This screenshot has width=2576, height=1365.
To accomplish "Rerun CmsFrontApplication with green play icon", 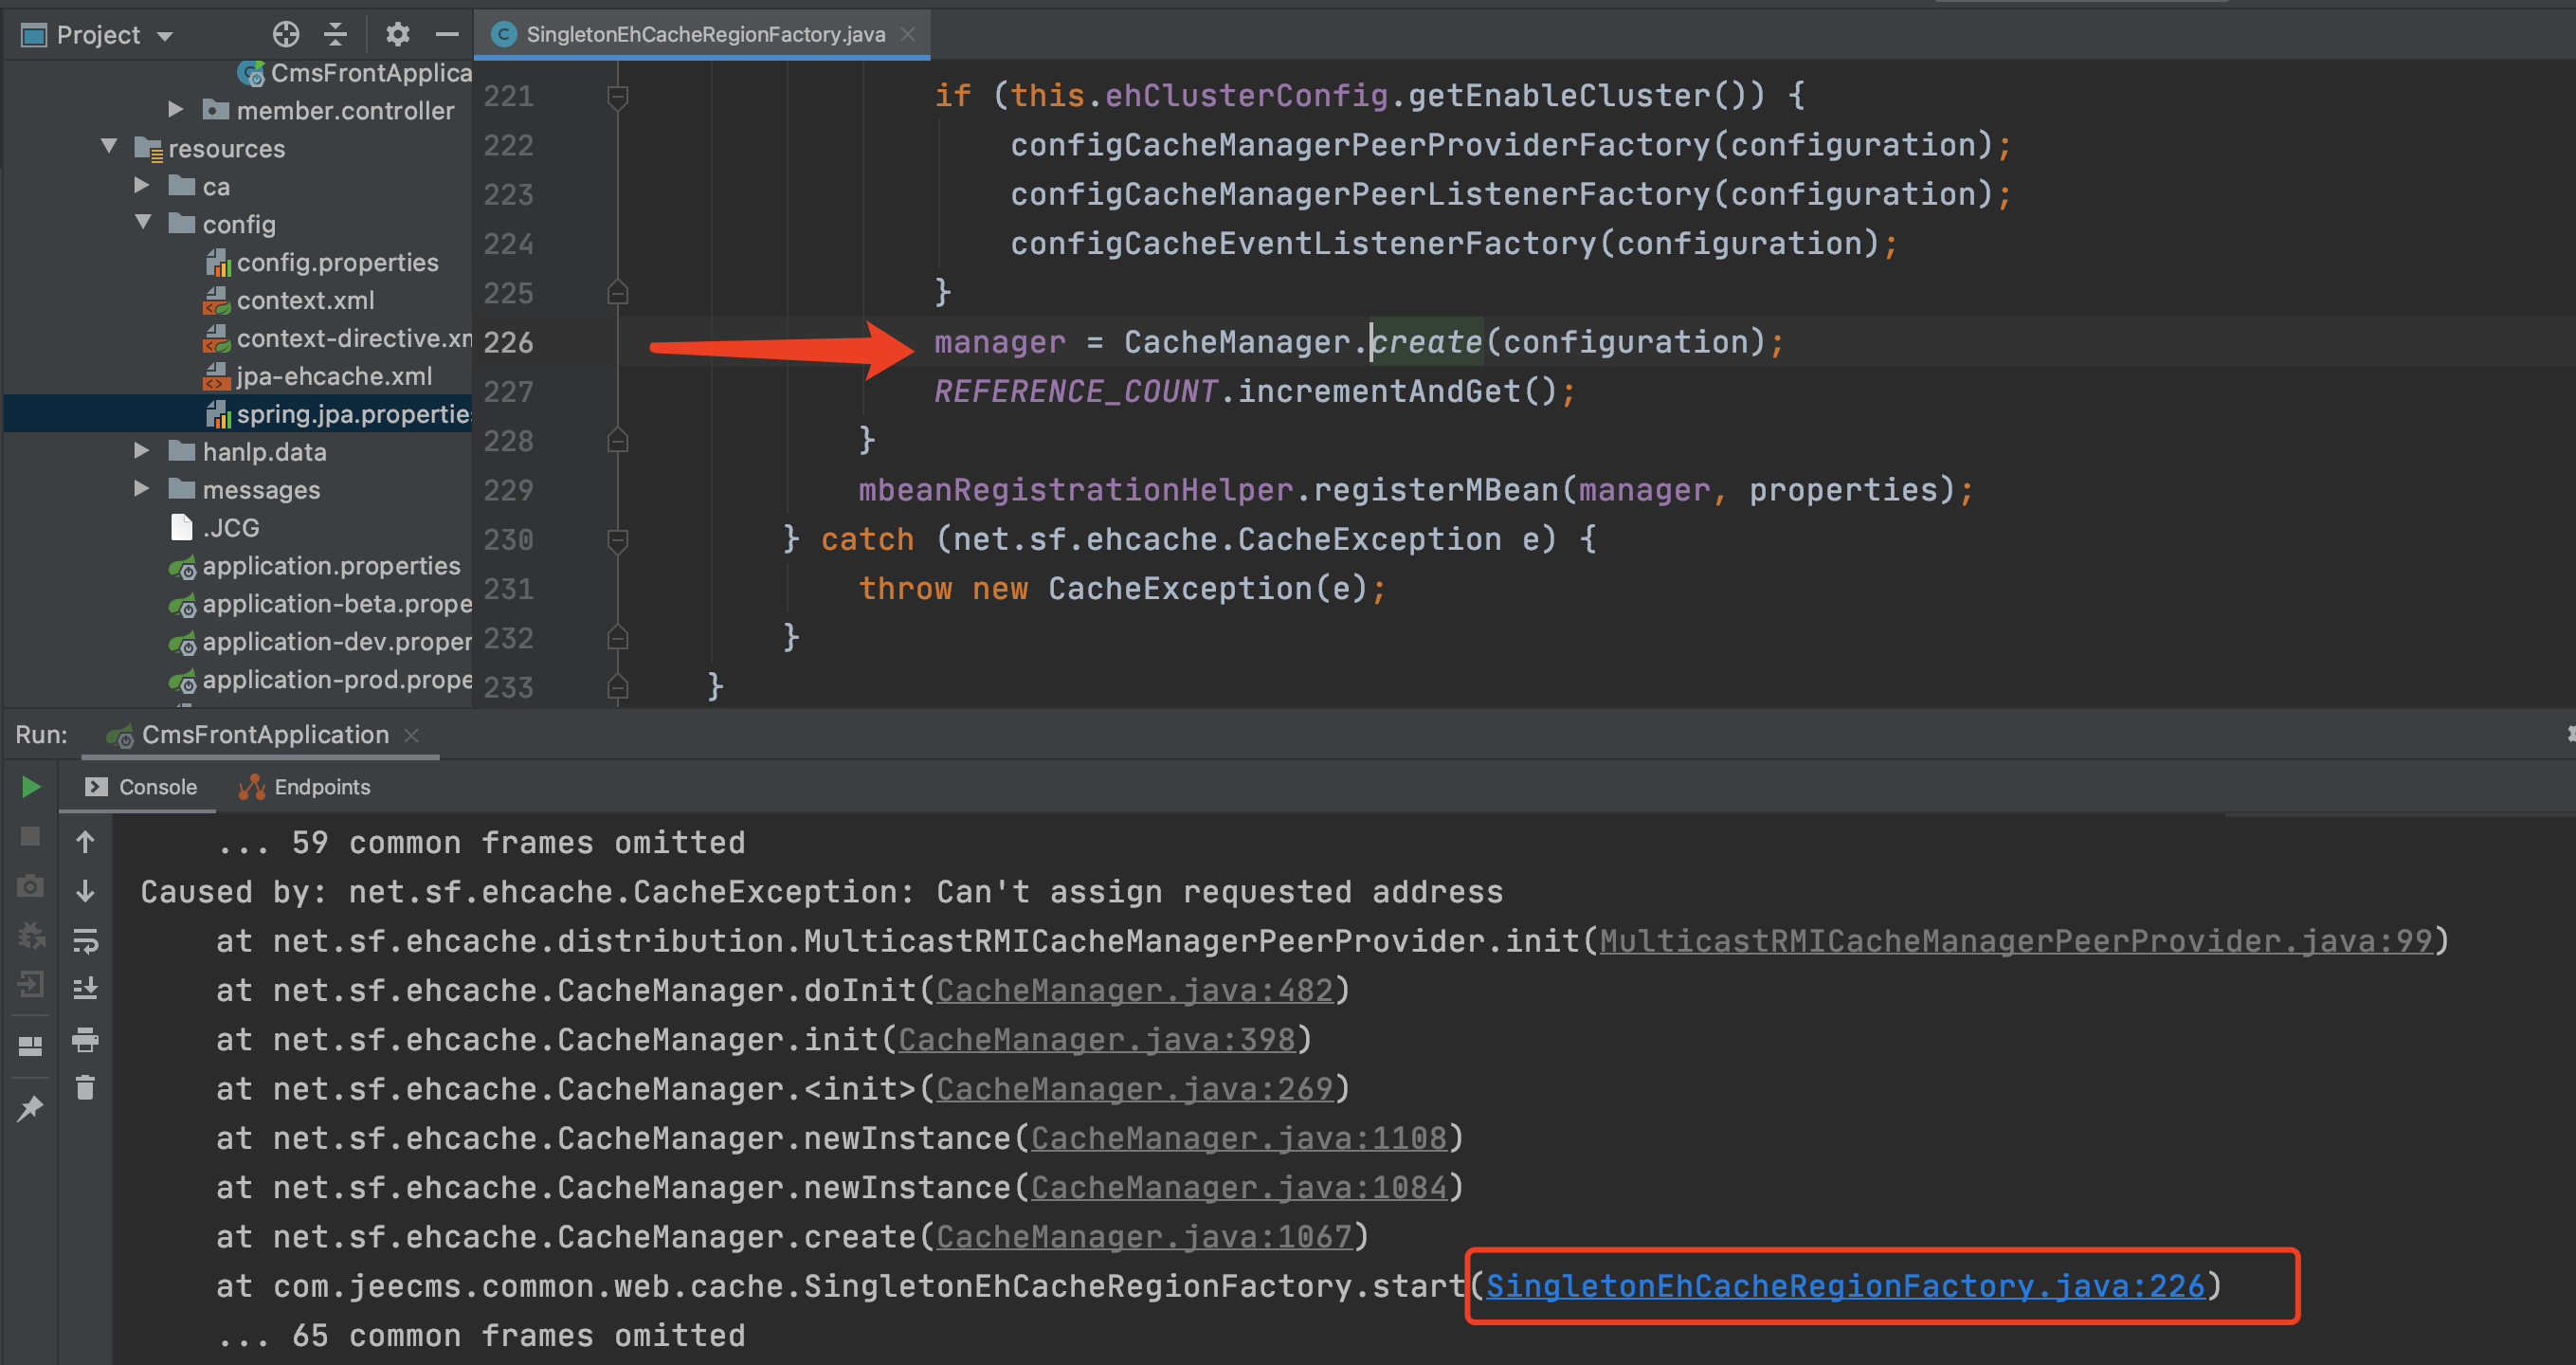I will pyautogui.click(x=31, y=787).
